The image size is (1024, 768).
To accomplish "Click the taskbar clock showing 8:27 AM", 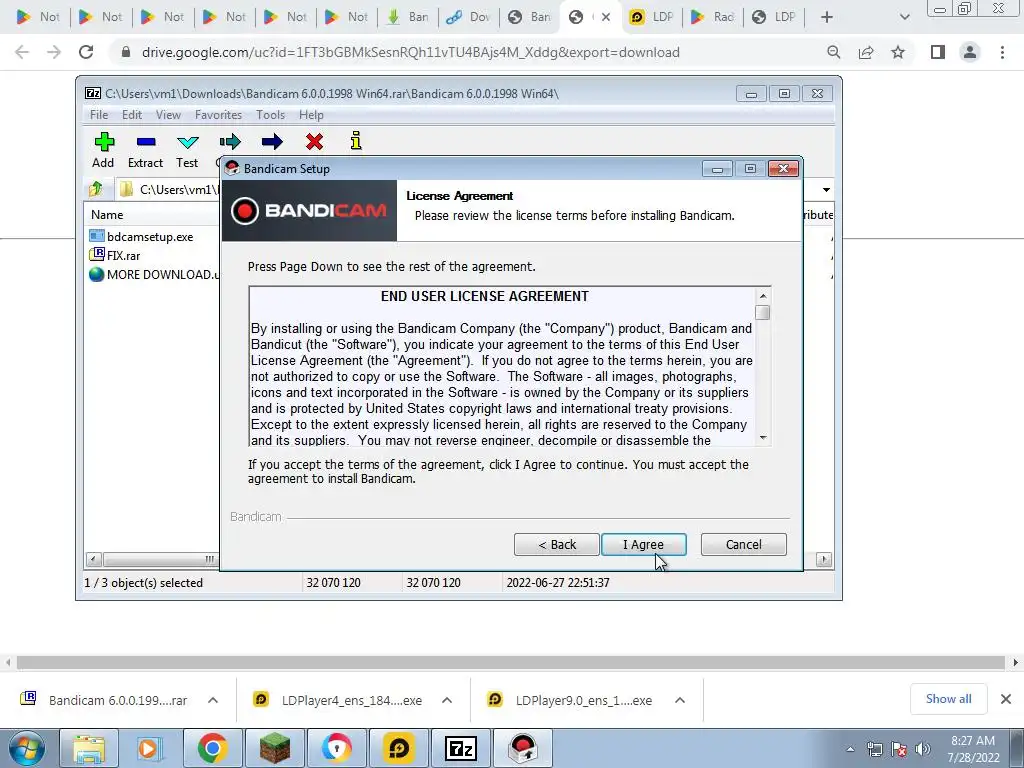I will coord(973,749).
